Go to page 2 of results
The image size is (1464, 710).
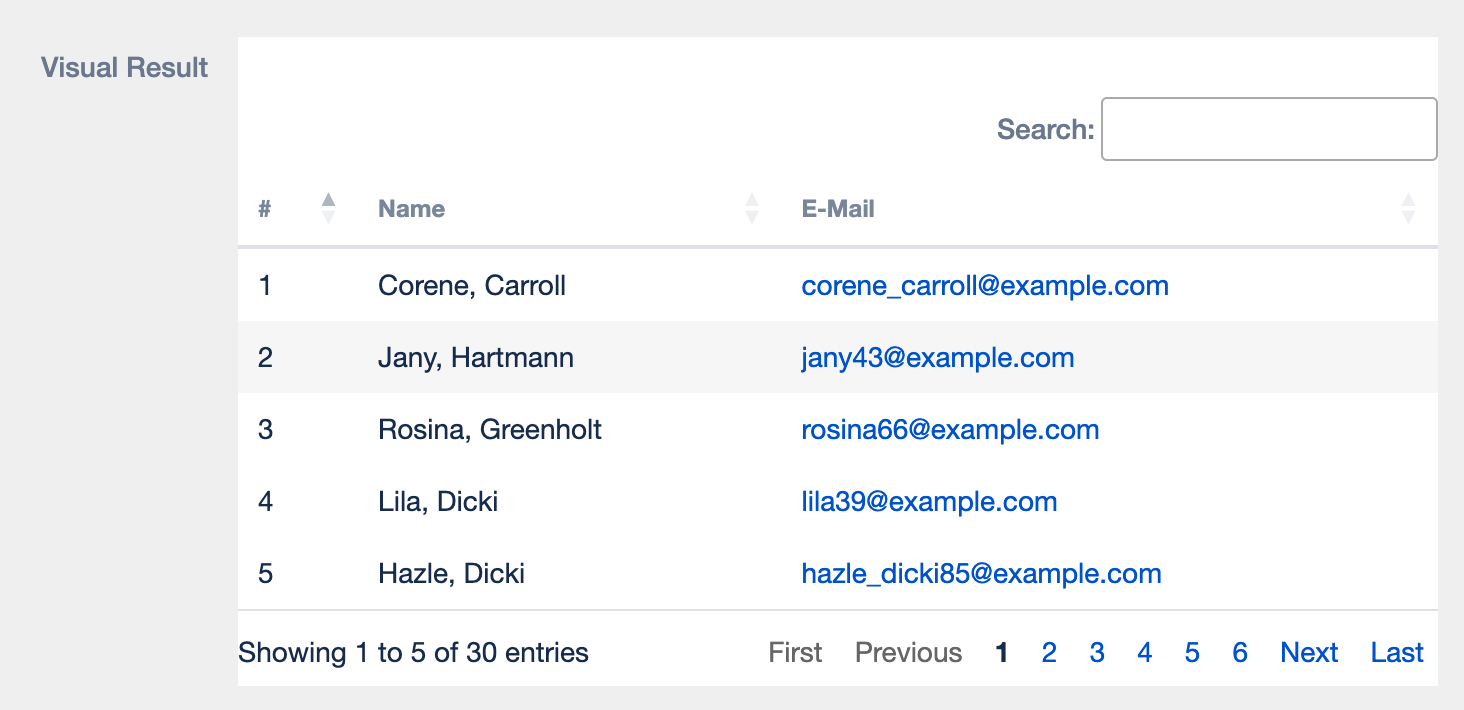pos(1048,653)
